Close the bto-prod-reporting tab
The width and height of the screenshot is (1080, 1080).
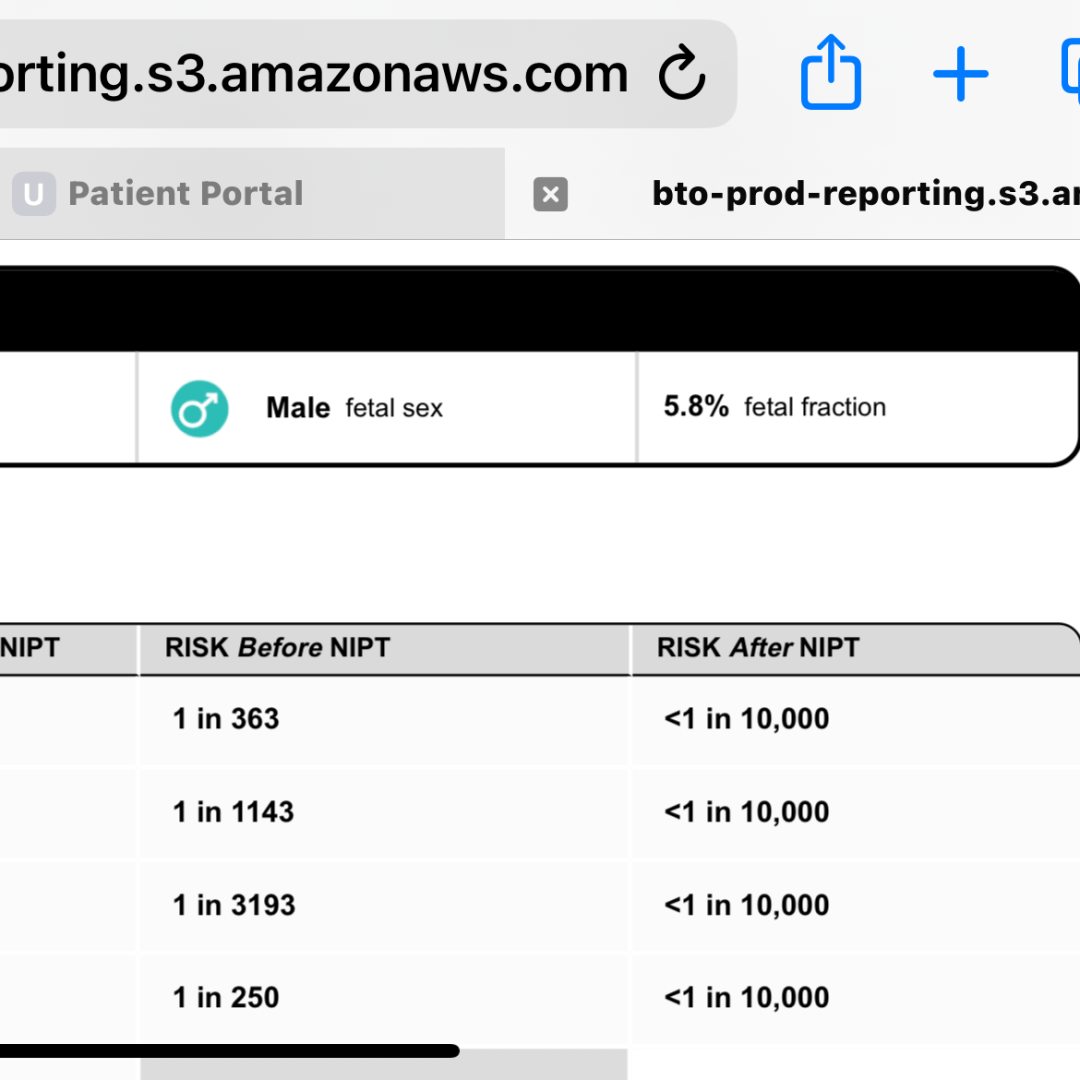pyautogui.click(x=550, y=194)
